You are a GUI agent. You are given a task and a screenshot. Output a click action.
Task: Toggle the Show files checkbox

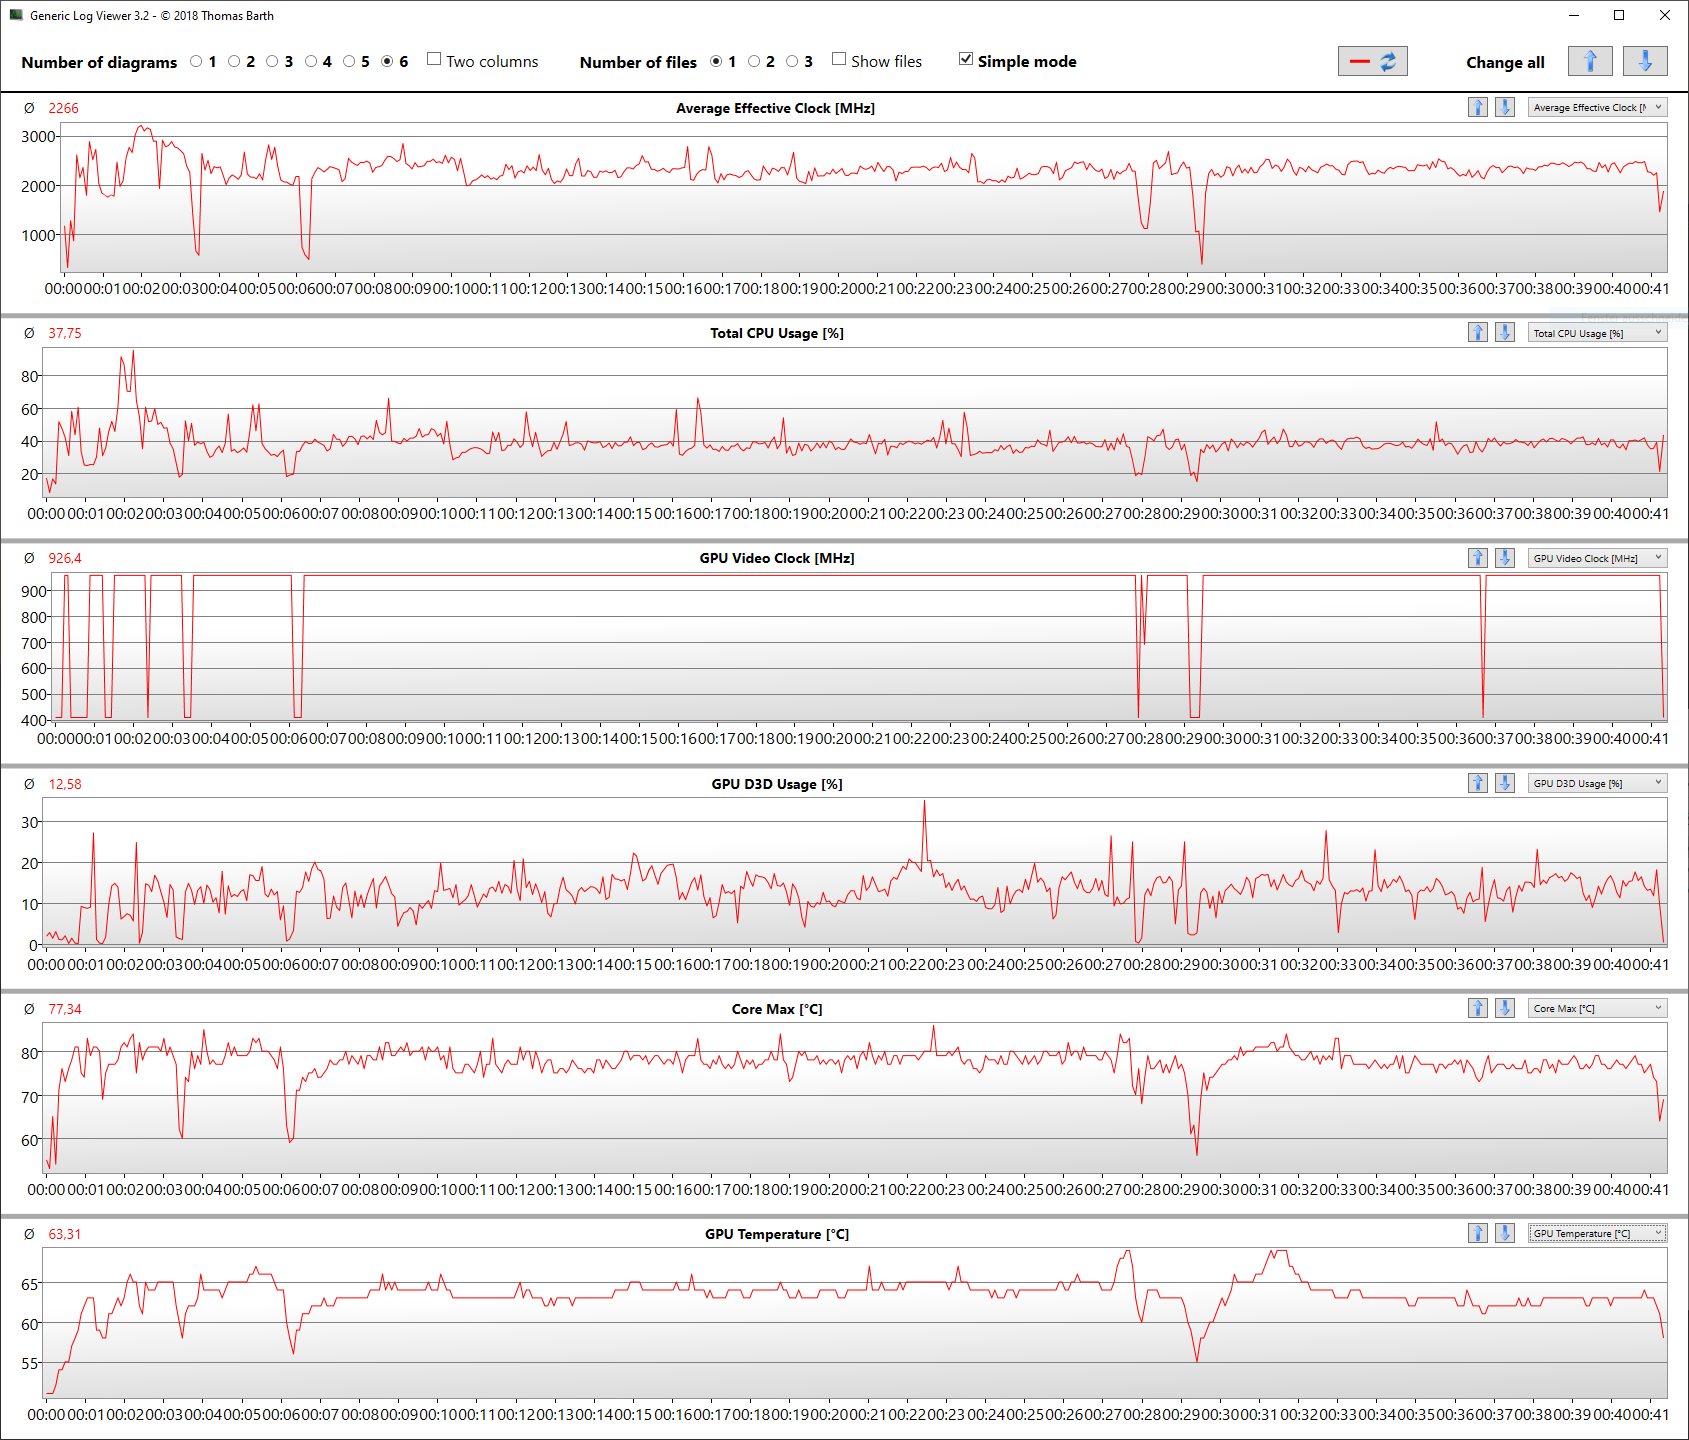tap(839, 60)
